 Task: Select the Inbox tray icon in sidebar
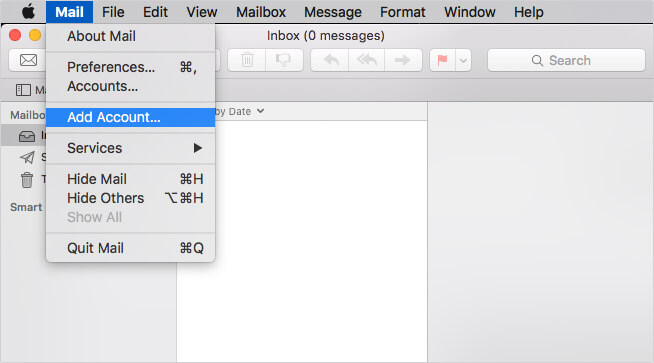[x=27, y=136]
